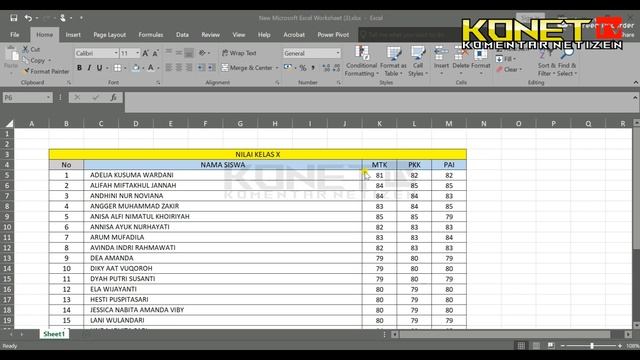The width and height of the screenshot is (640, 360).
Task: Switch to the Review tab
Action: coord(211,35)
